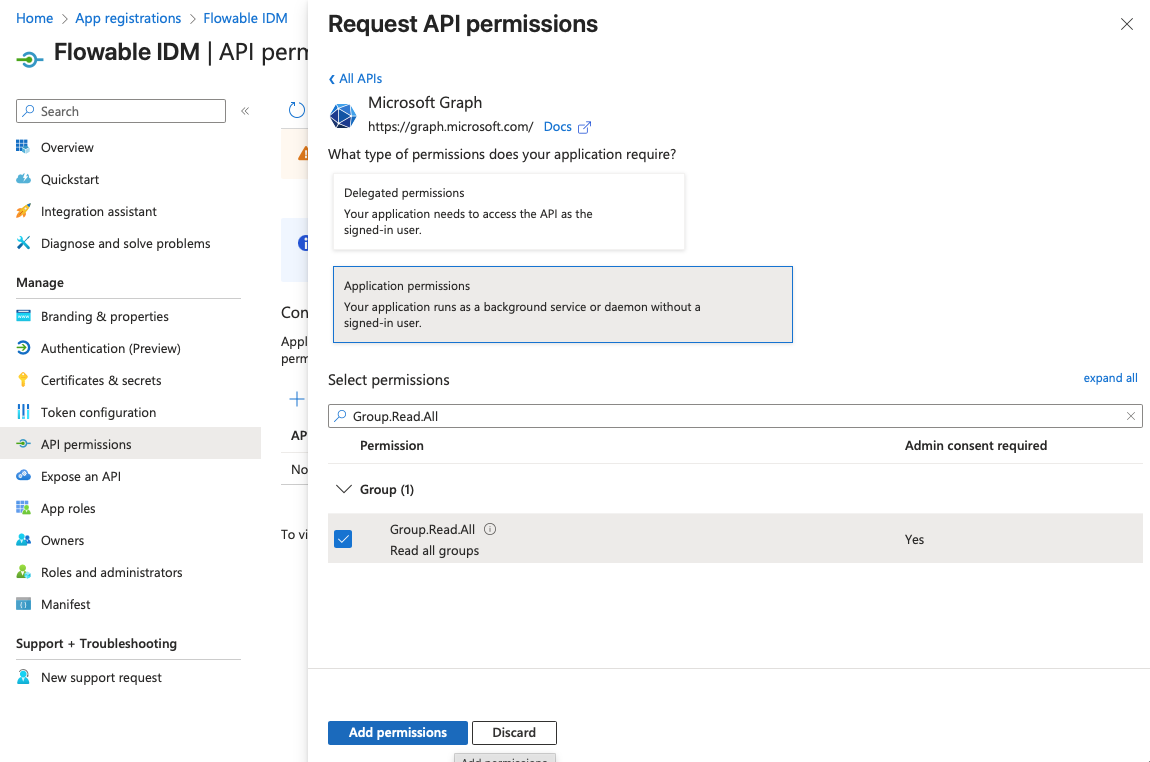
Task: Click the Overview icon in sidebar
Action: 23,147
